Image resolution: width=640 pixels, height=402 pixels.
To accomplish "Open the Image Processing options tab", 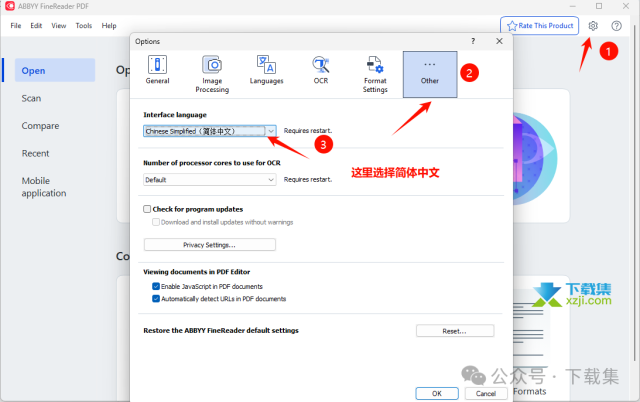I will 212,74.
